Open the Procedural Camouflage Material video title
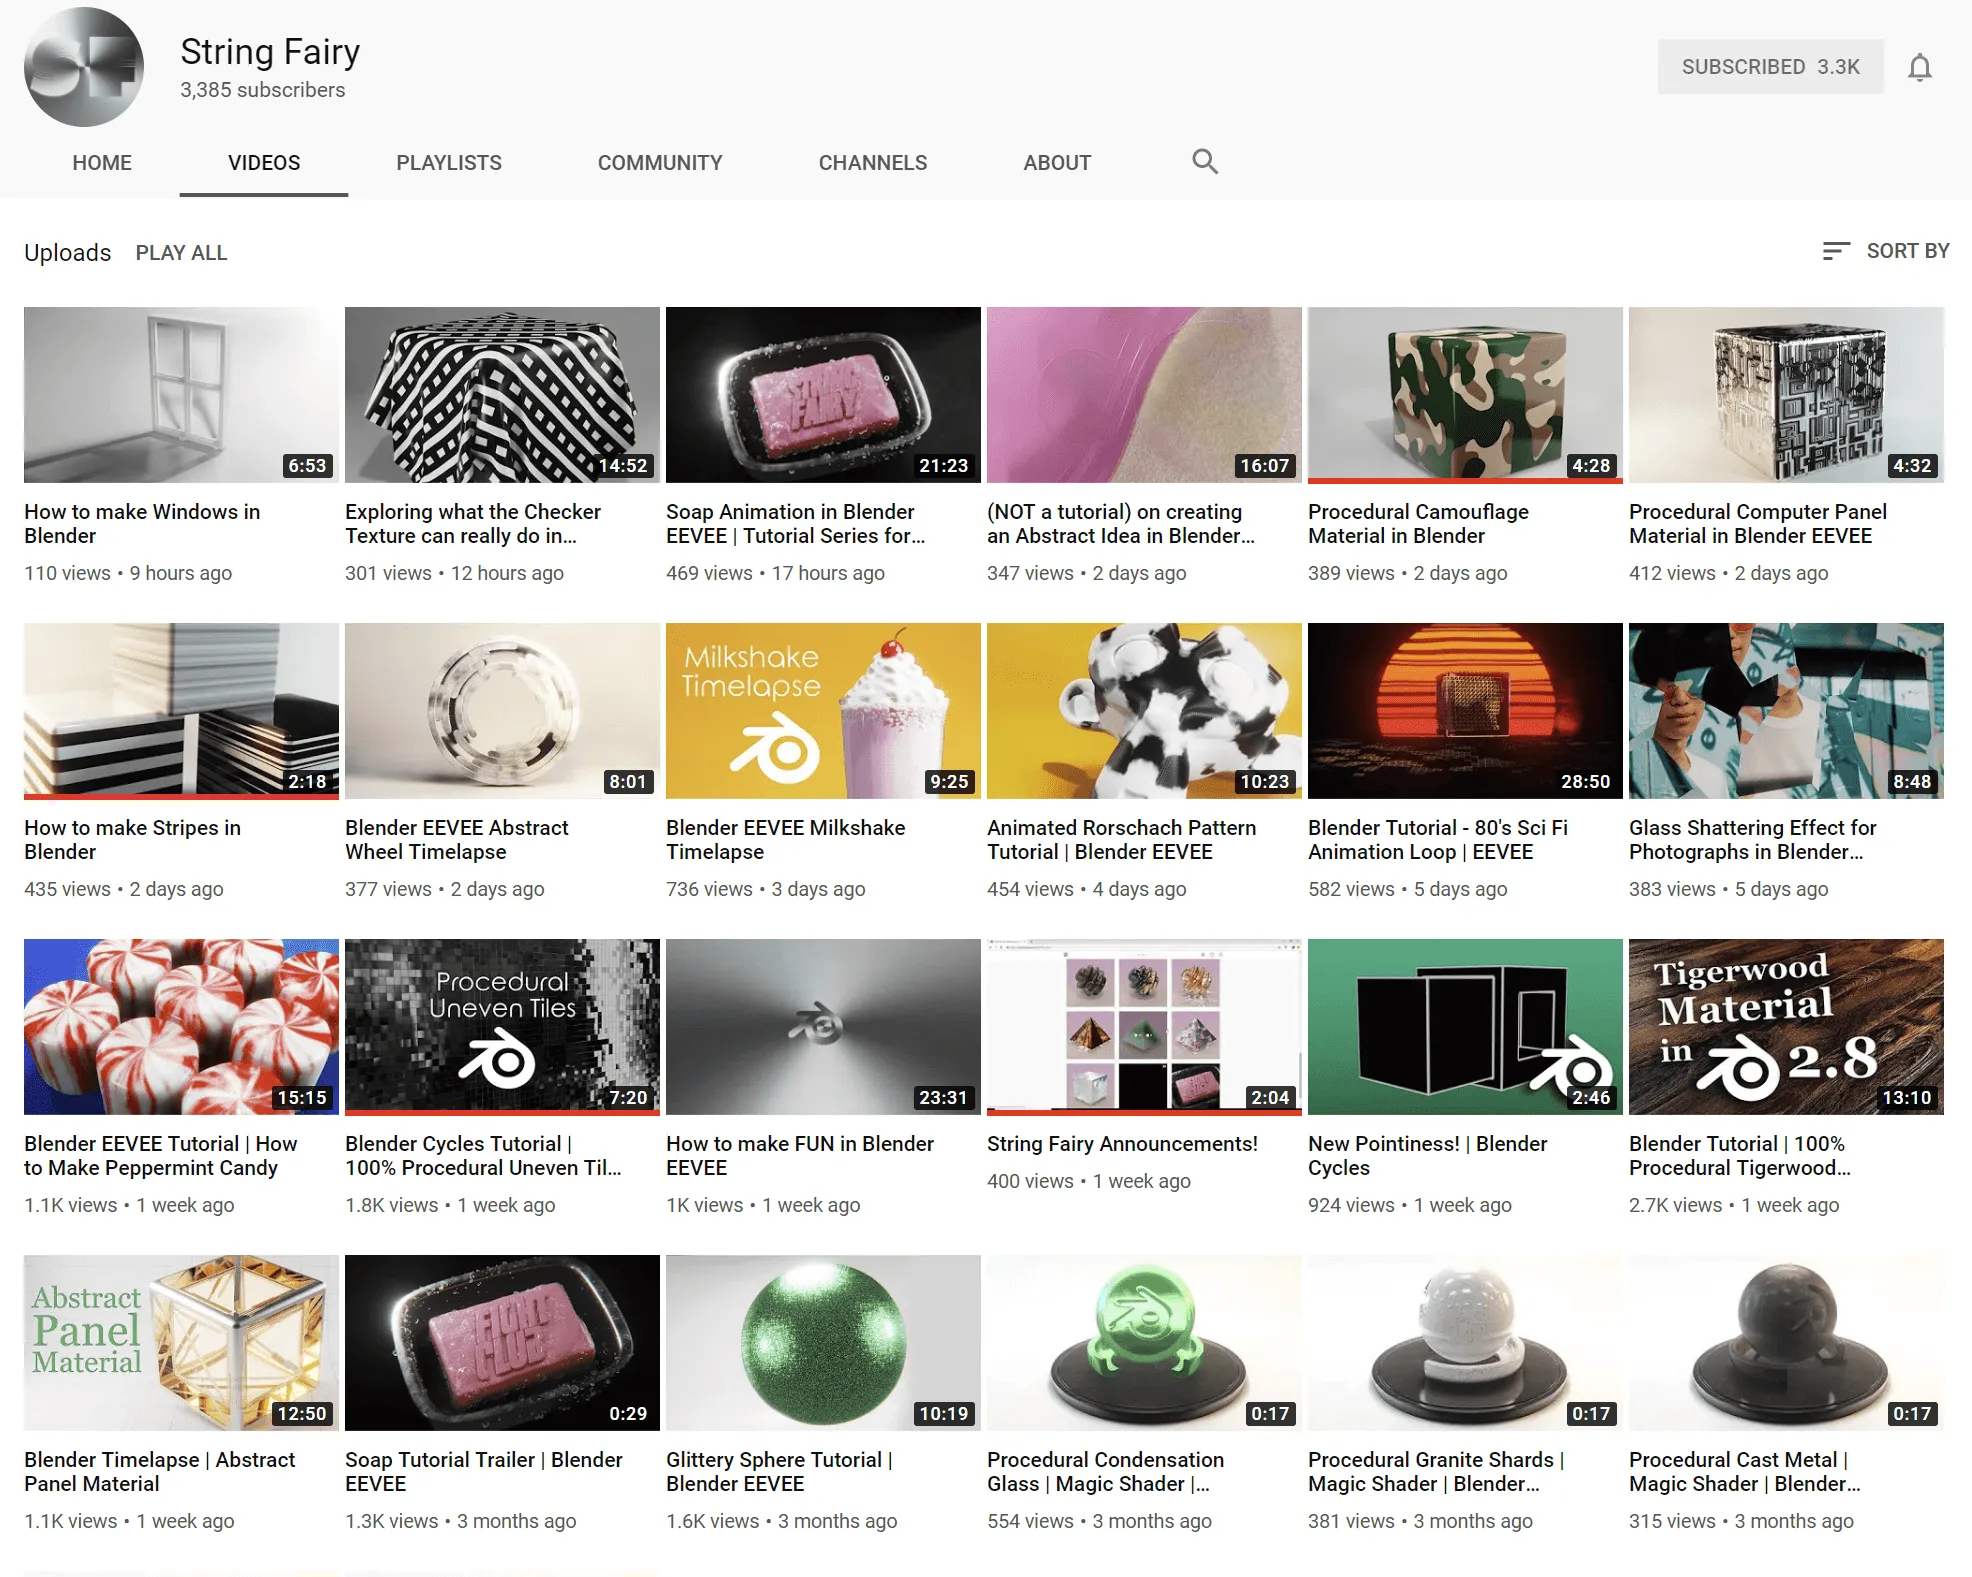Screen dimensions: 1972x1577 1417,523
